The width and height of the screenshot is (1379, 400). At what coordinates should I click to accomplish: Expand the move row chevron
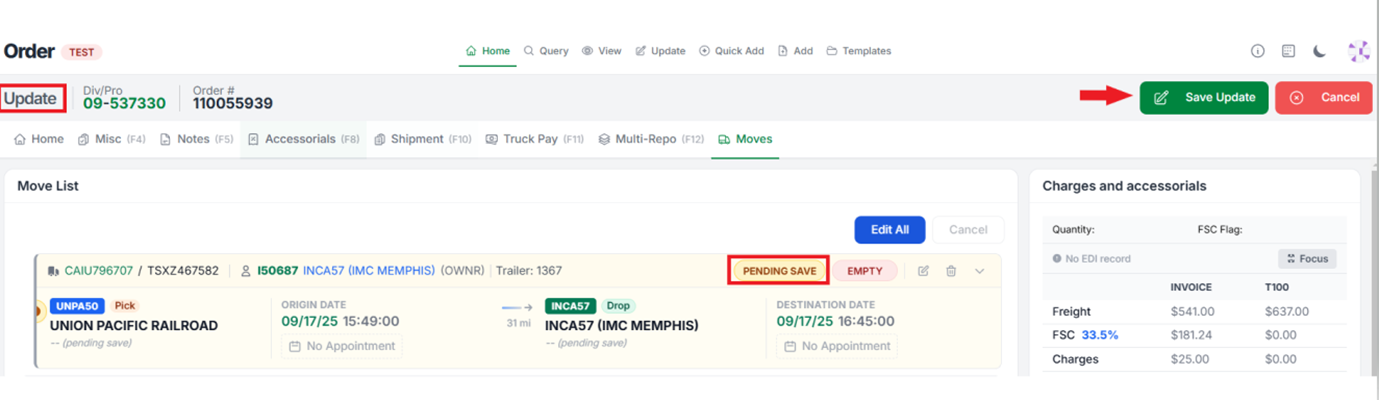(x=980, y=271)
